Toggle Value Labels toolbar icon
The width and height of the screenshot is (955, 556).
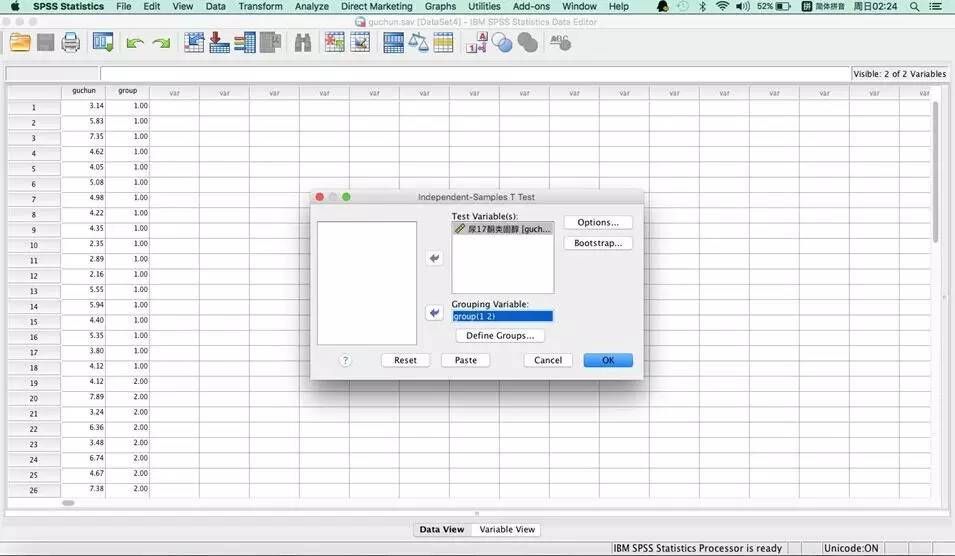(x=476, y=43)
